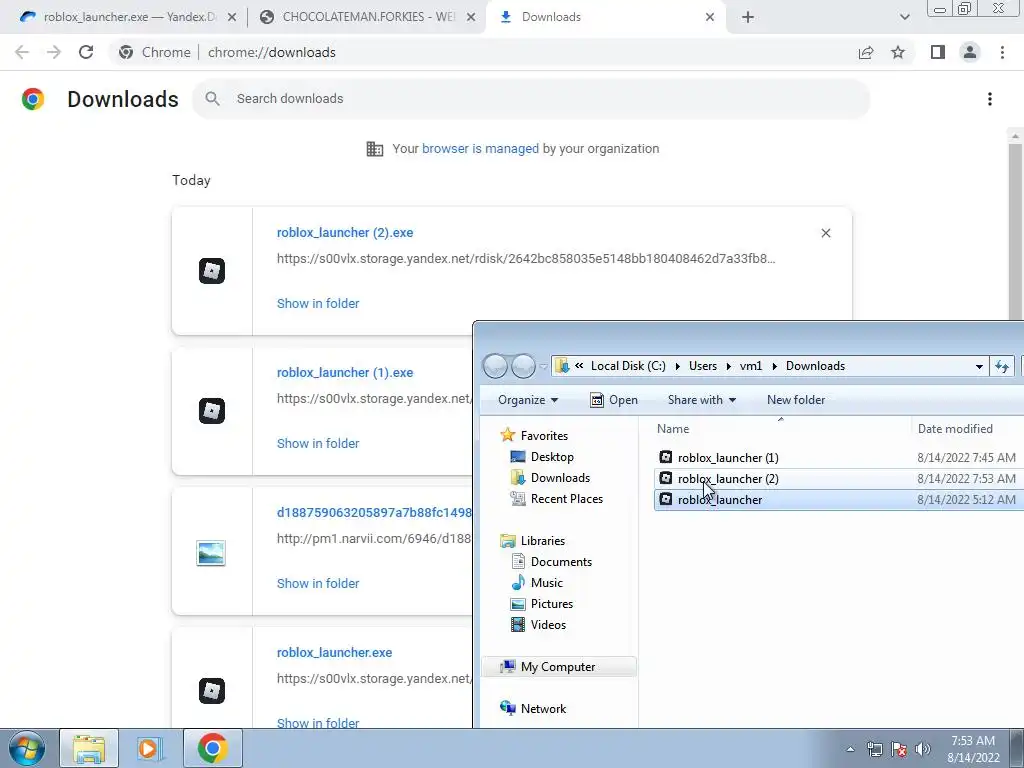Open roblox_launcher (2).exe download link
1024x768 pixels.
click(x=345, y=232)
